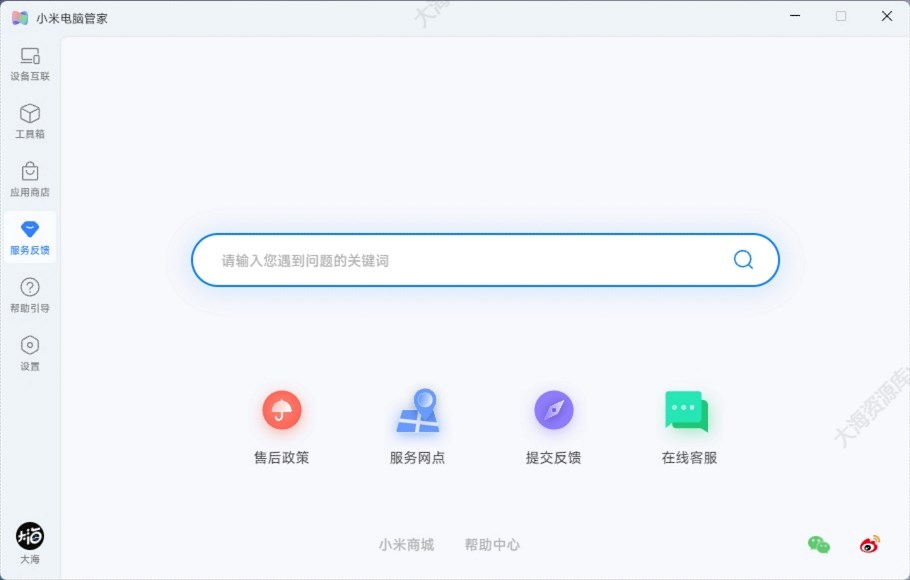Open the 帮助中心 link
The height and width of the screenshot is (580, 910).
pyautogui.click(x=492, y=545)
